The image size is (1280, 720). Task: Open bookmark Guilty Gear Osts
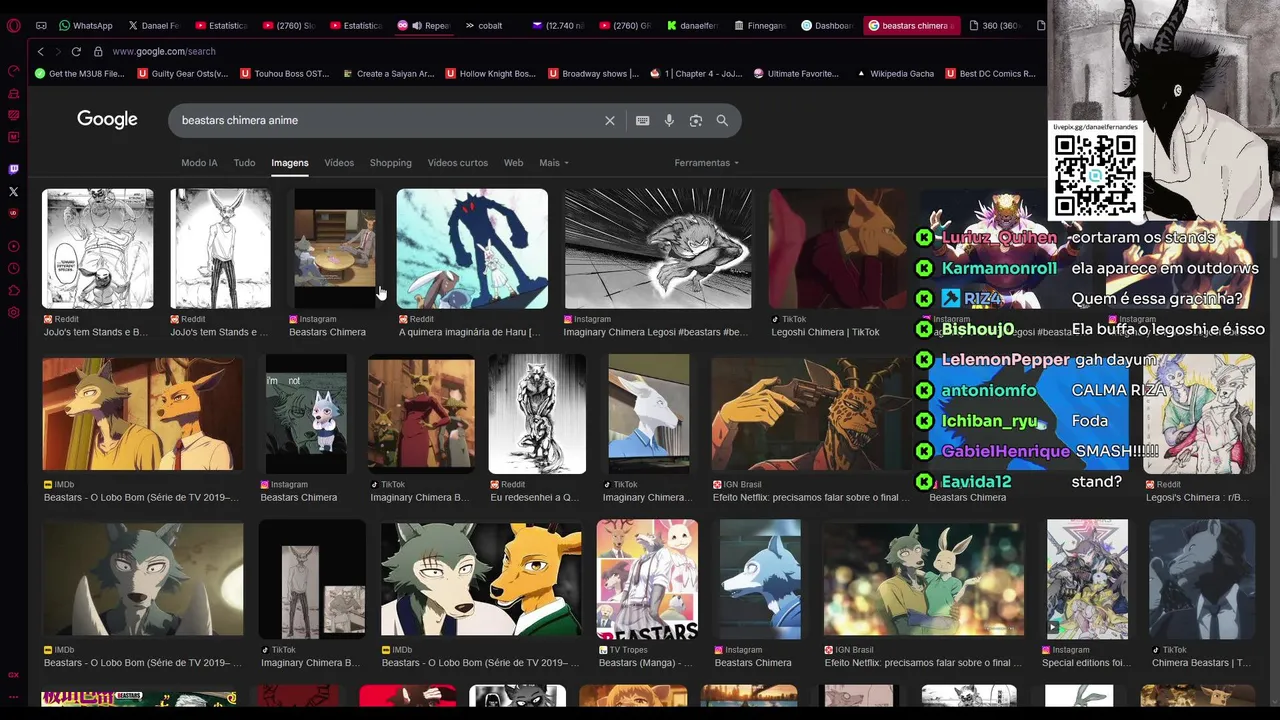click(182, 73)
